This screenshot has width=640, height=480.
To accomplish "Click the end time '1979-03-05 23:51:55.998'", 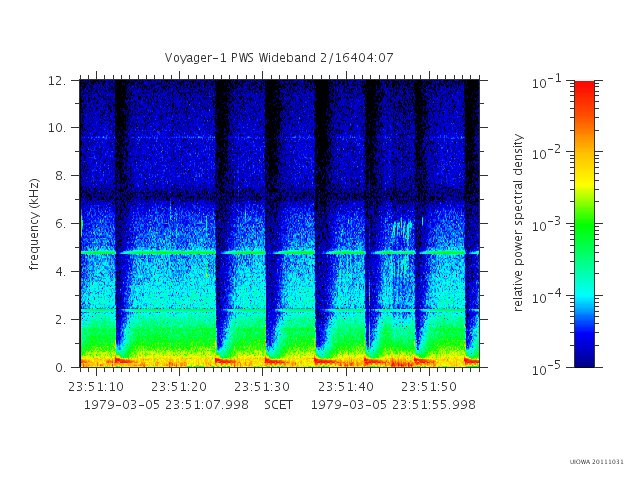I will 393,405.
